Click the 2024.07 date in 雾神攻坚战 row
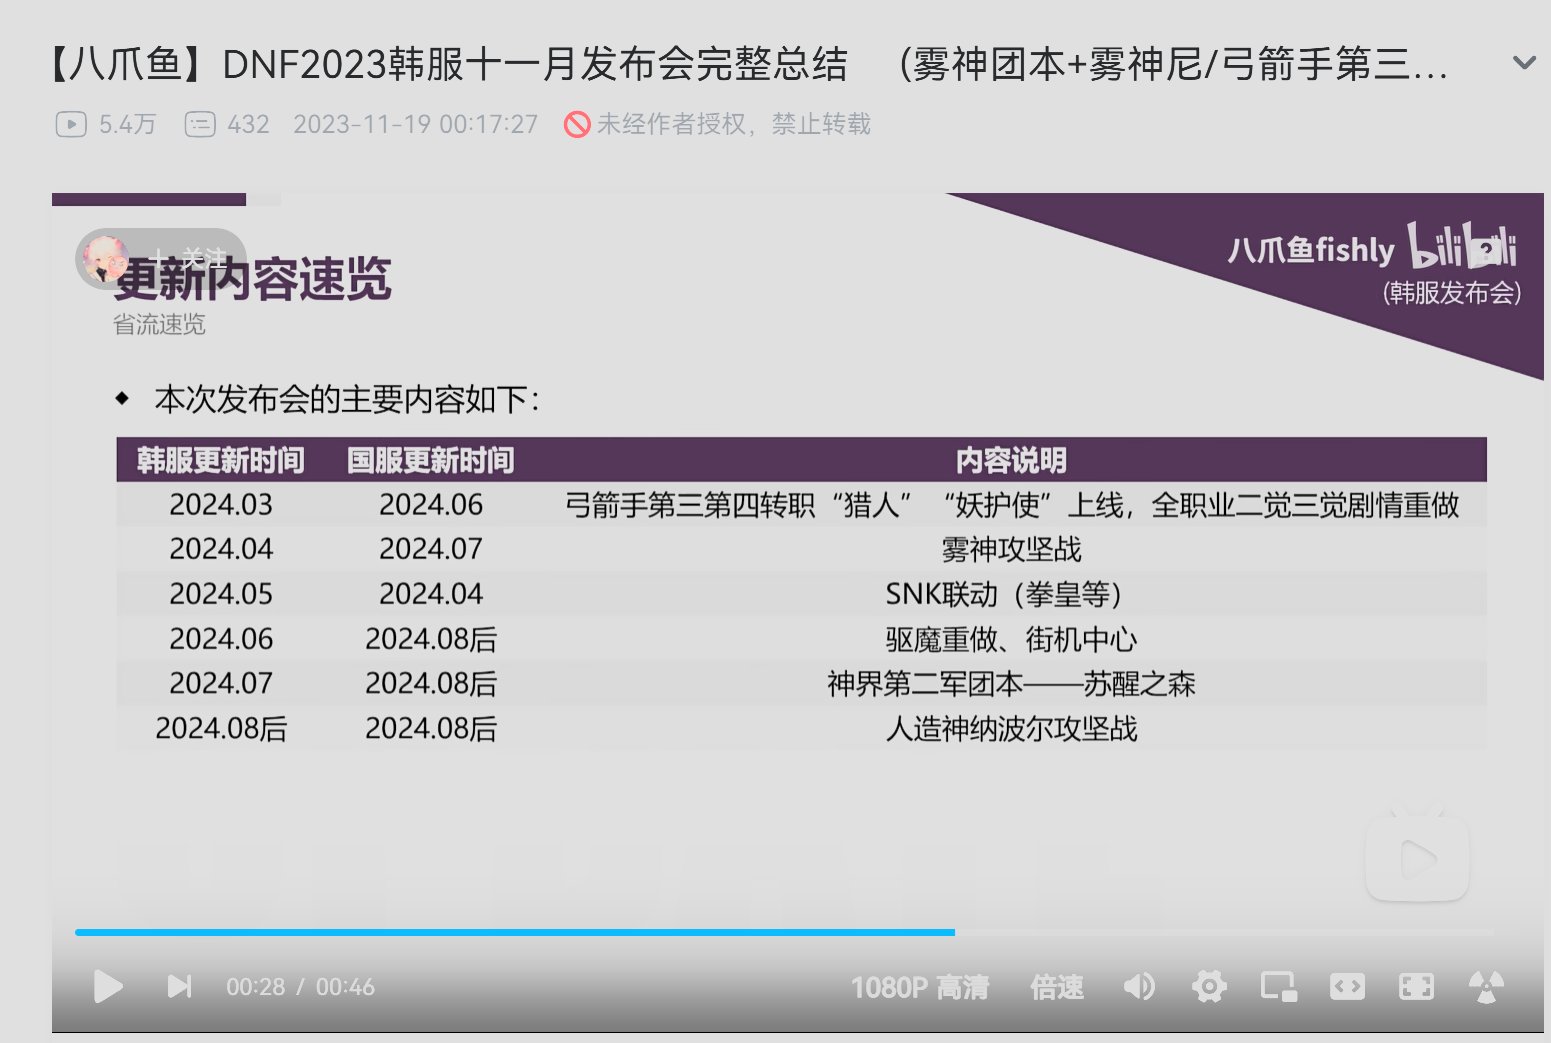Viewport: 1551px width, 1043px height. click(x=431, y=549)
